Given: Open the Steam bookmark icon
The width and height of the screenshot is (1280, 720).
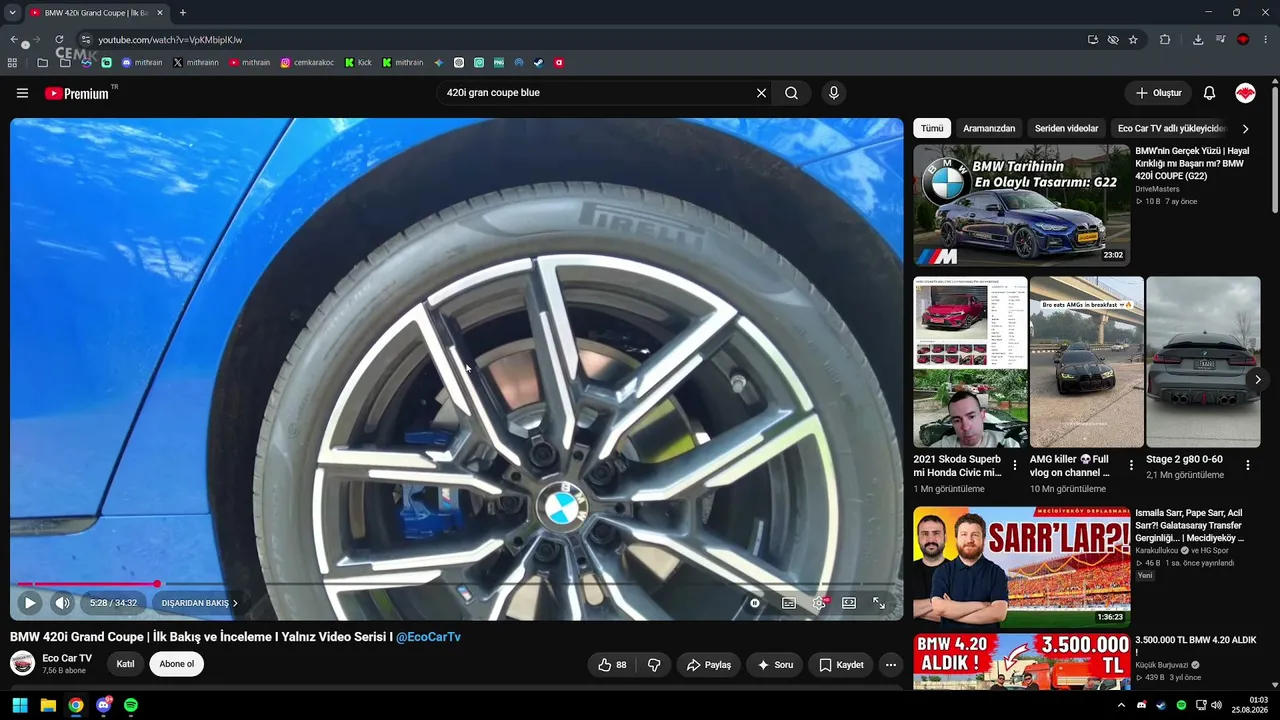Looking at the screenshot, I should [538, 63].
